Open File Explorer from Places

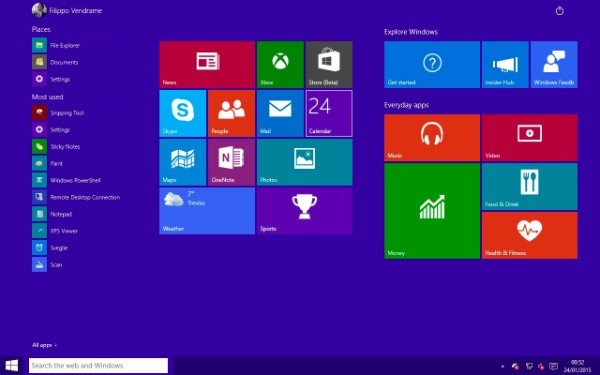(56, 45)
